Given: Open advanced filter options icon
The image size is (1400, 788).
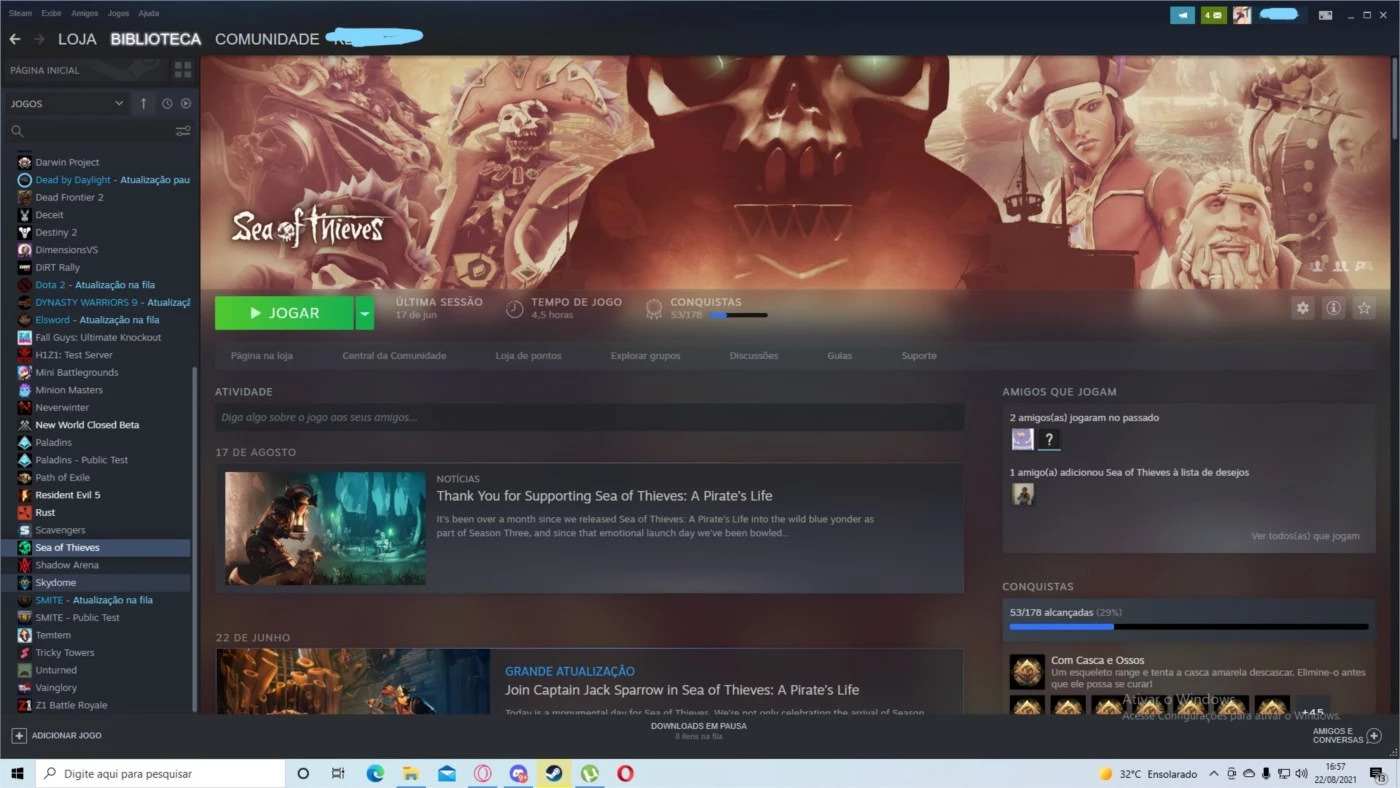Looking at the screenshot, I should 183,131.
